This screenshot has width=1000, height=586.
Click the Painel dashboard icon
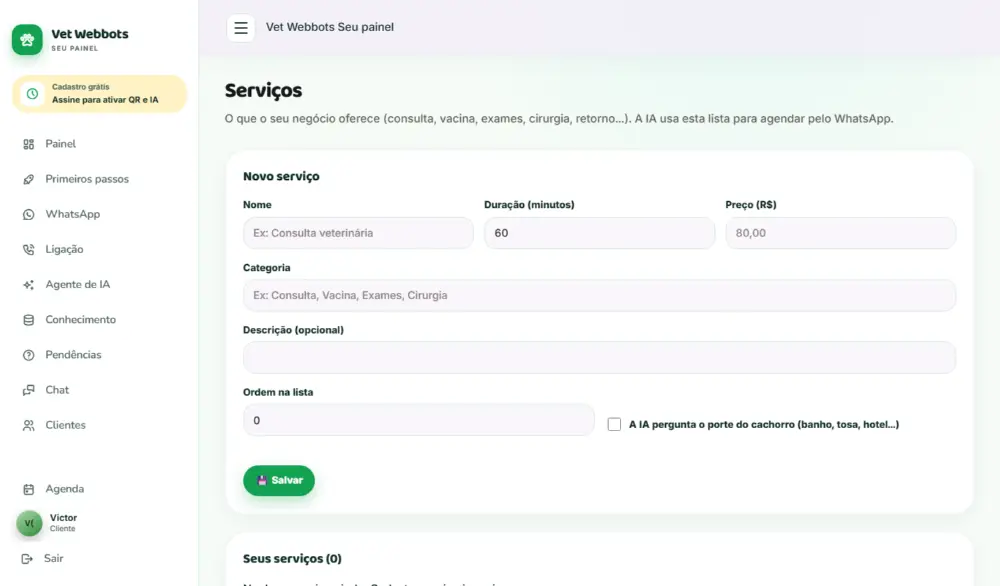29,144
